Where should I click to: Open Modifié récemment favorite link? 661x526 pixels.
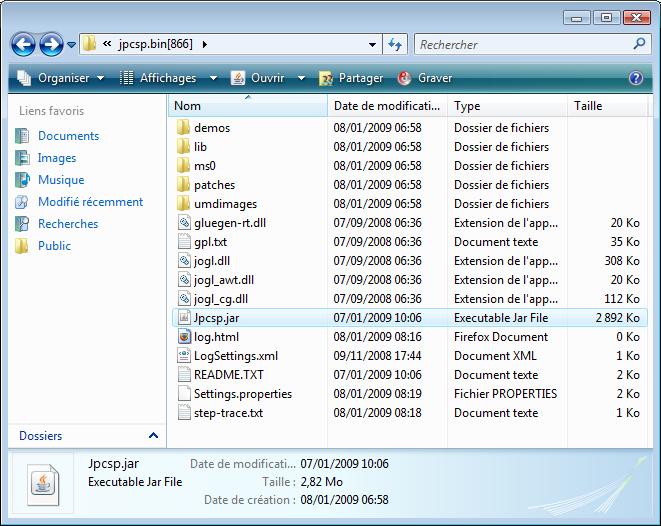click(91, 201)
